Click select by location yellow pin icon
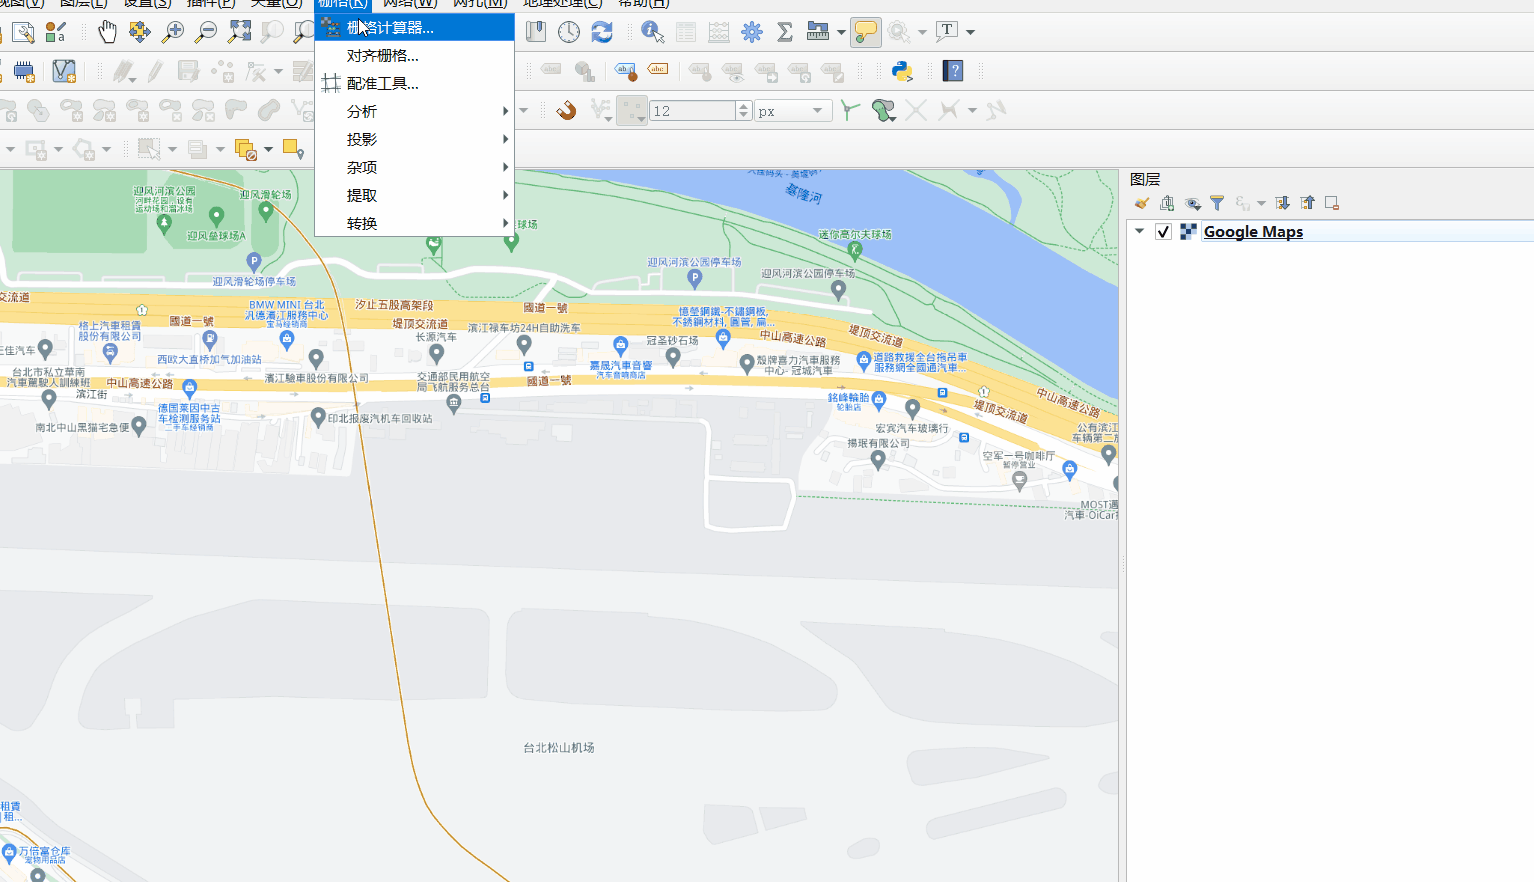Image resolution: width=1534 pixels, height=882 pixels. [x=293, y=149]
